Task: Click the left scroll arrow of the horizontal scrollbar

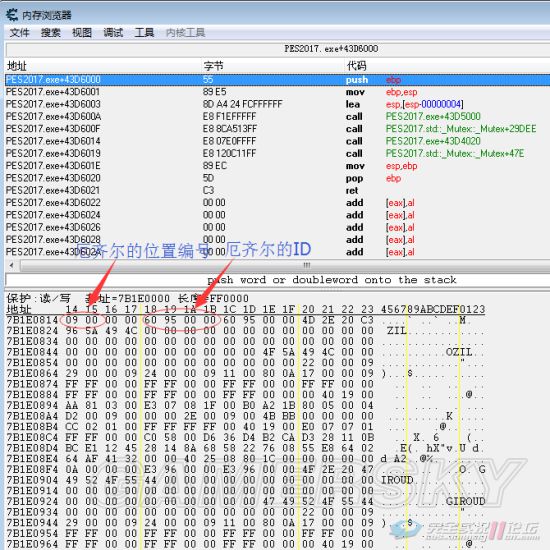Action: tap(12, 265)
